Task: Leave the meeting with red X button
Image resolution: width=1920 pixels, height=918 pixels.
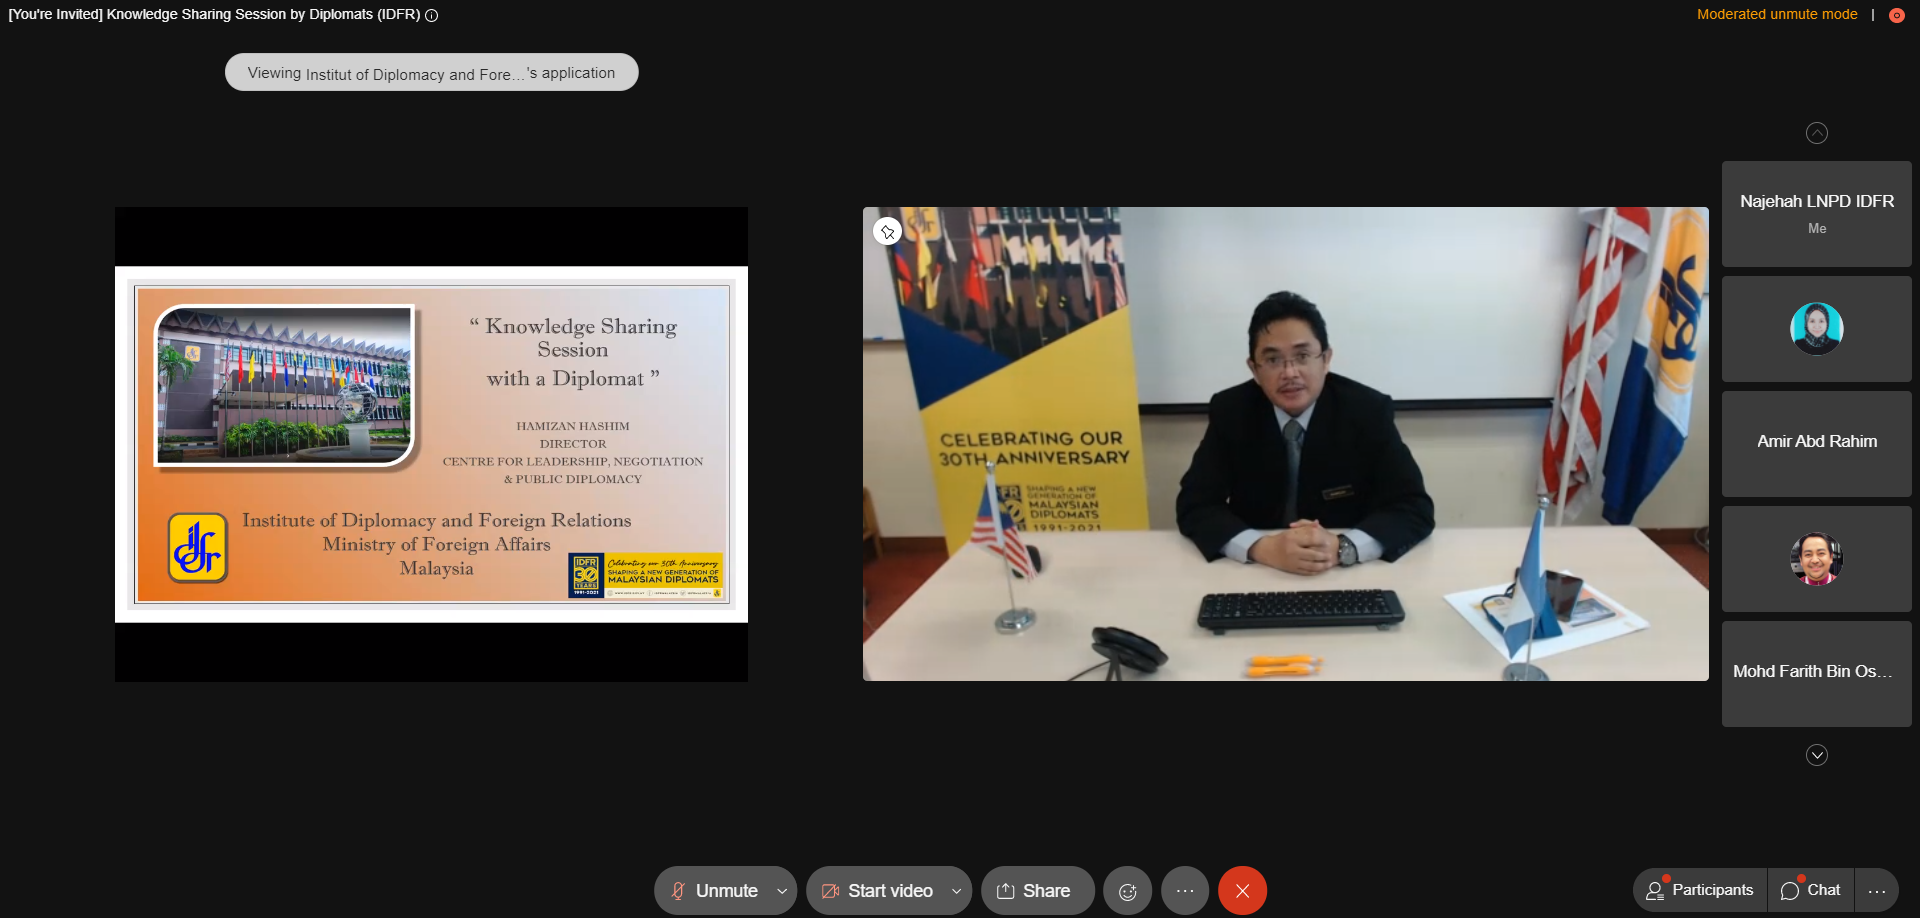Action: click(1242, 891)
